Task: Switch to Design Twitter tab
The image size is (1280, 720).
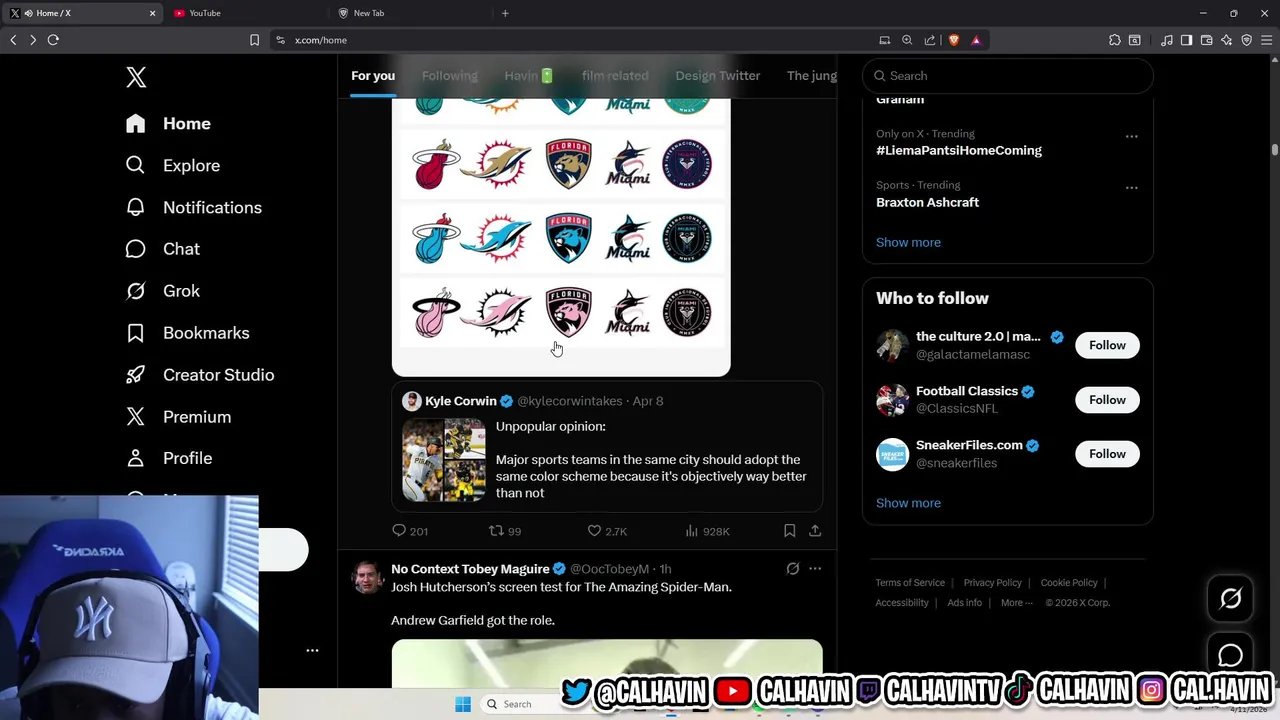Action: coord(717,76)
